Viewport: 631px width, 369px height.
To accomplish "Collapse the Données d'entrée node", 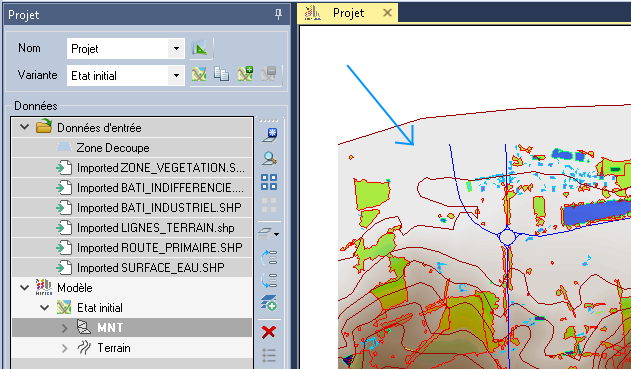I will click(x=25, y=127).
